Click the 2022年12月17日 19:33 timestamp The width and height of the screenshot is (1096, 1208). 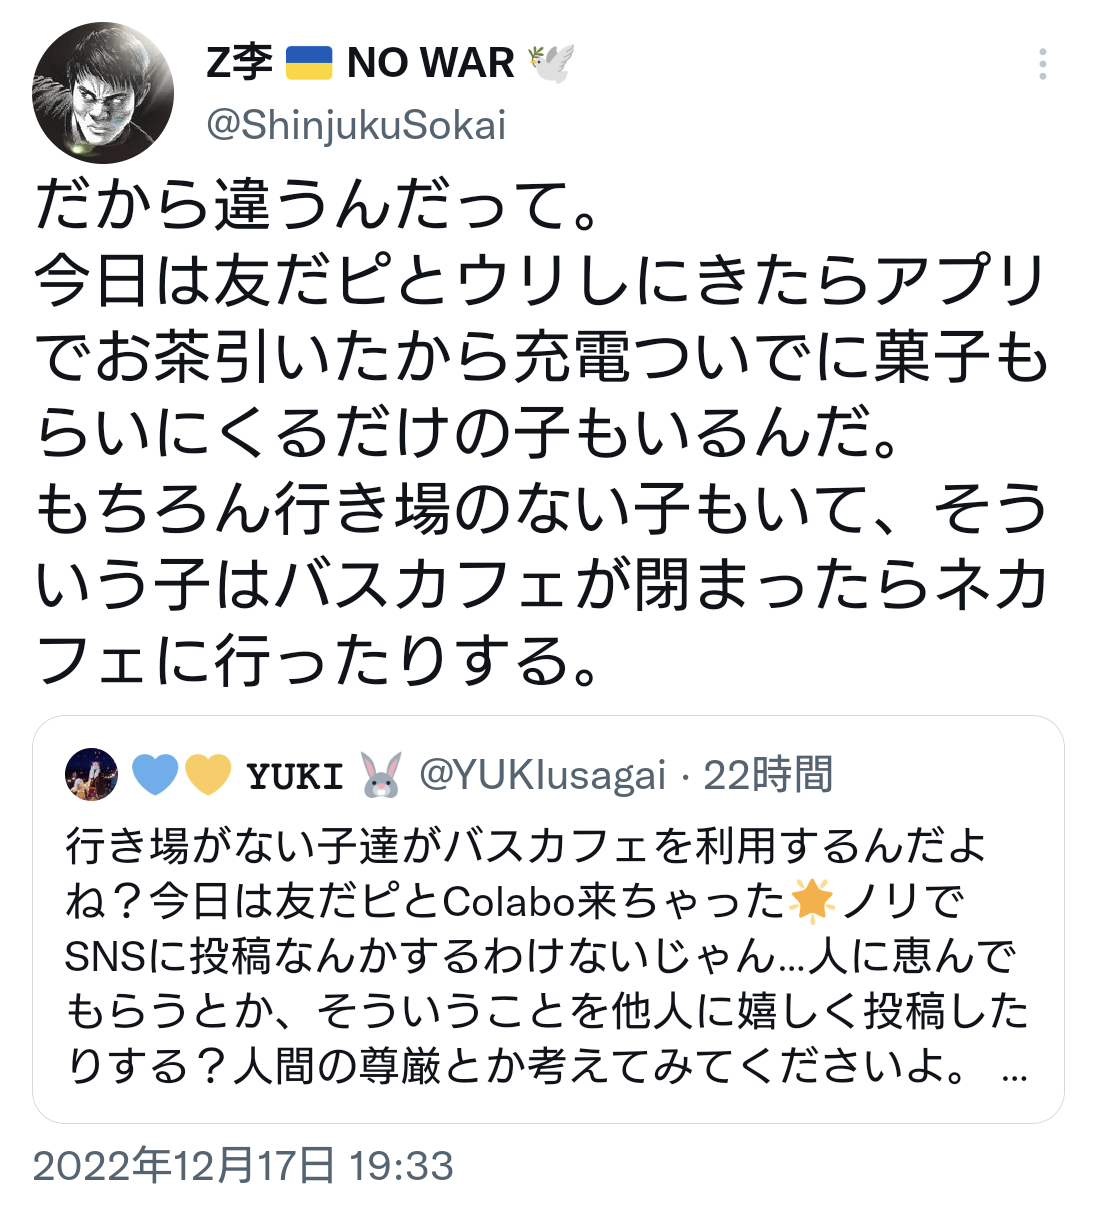(x=244, y=1166)
